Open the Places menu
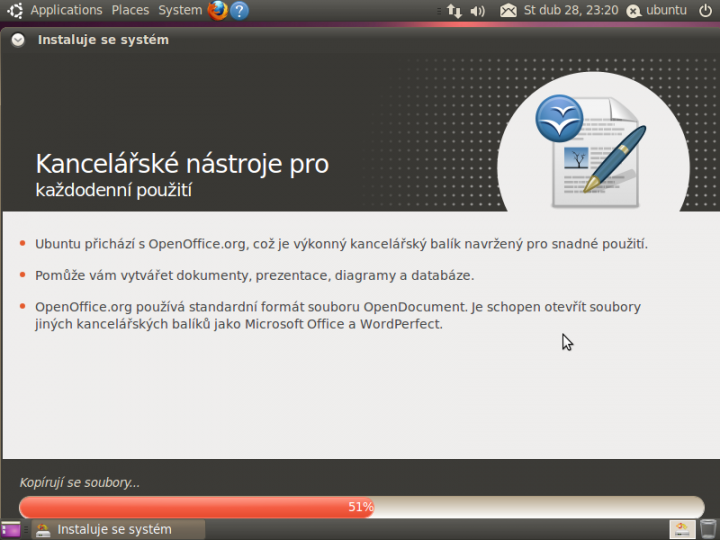 pos(130,10)
